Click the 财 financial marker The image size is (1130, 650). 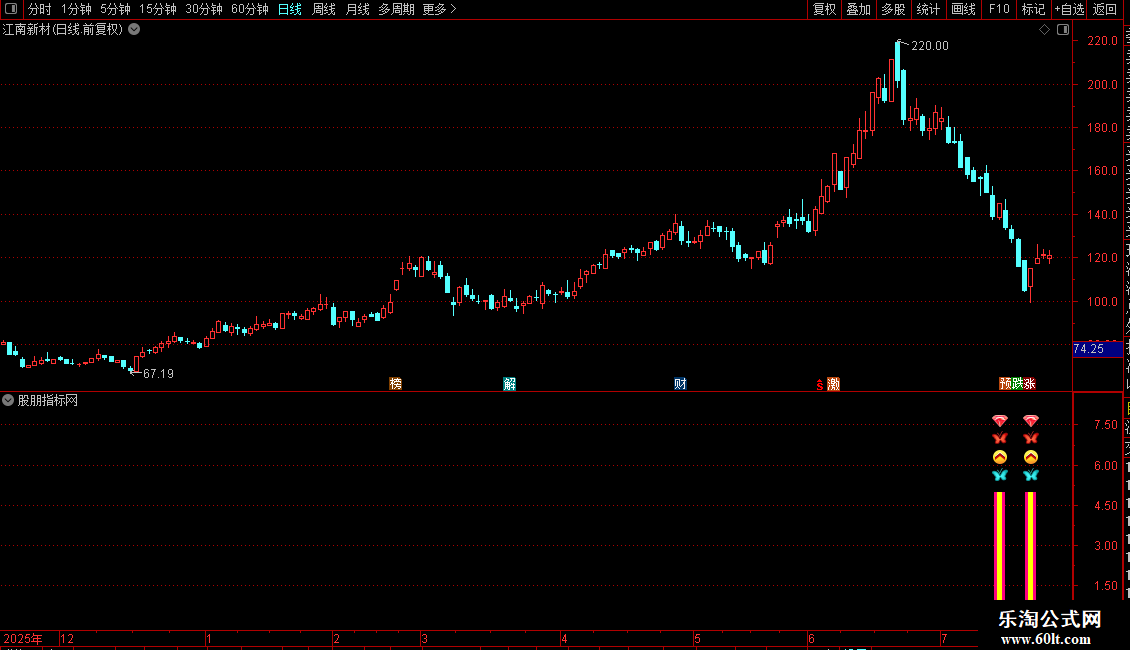680,383
